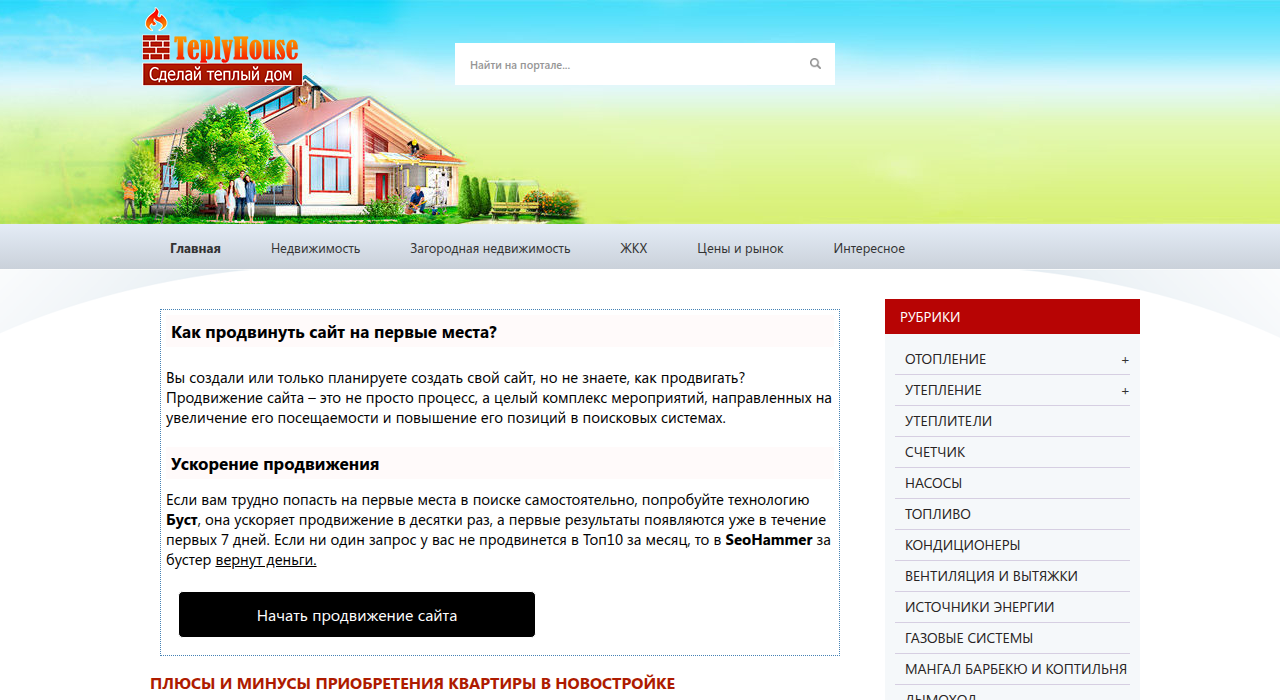Open the ТОПЛИВО category
The width and height of the screenshot is (1280, 700).
[x=937, y=514]
